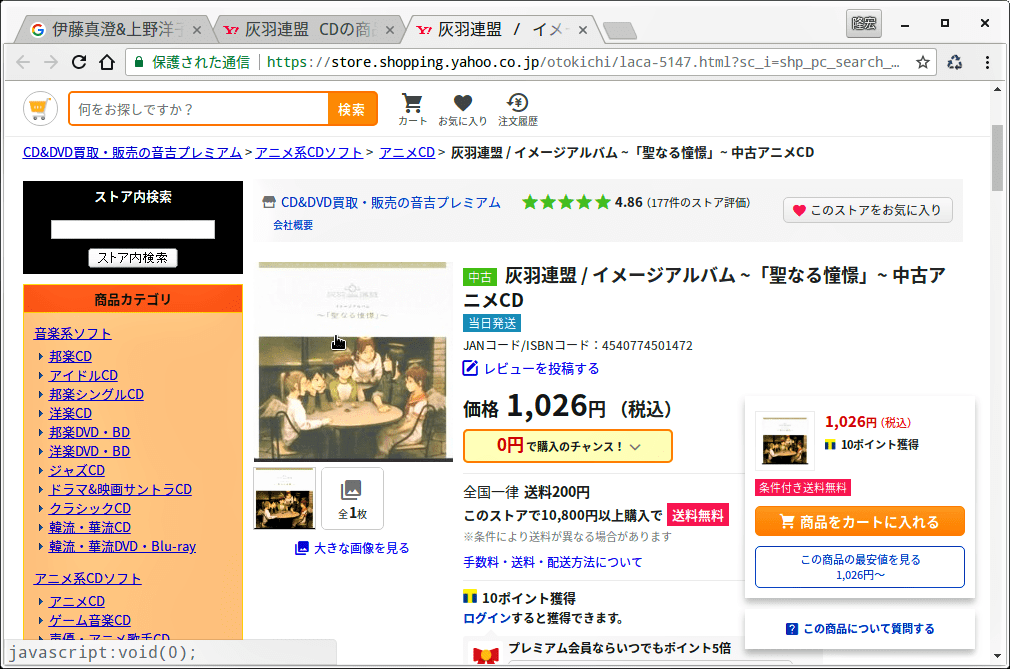The height and width of the screenshot is (669, 1010).
Task: Click the enlarge image icon beside 大きな画像を見る
Action: click(x=301, y=548)
